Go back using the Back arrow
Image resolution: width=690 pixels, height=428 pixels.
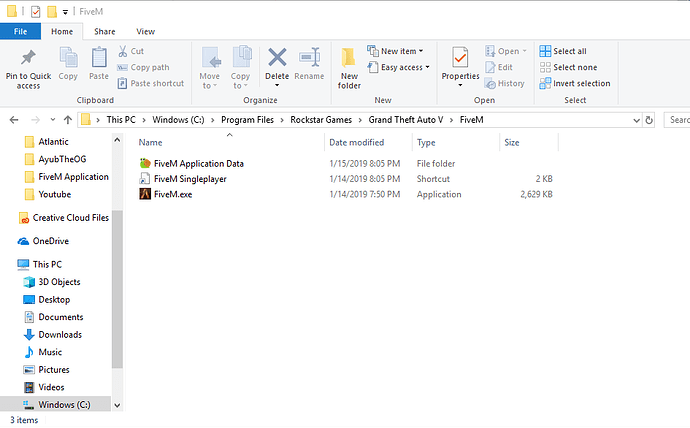[14, 120]
